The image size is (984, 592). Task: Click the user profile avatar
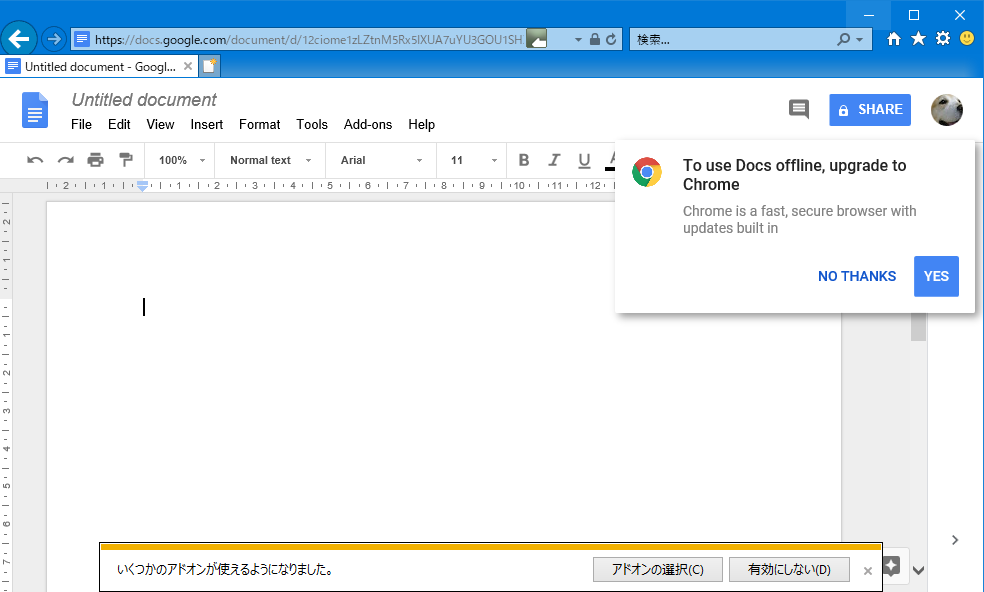(x=946, y=110)
